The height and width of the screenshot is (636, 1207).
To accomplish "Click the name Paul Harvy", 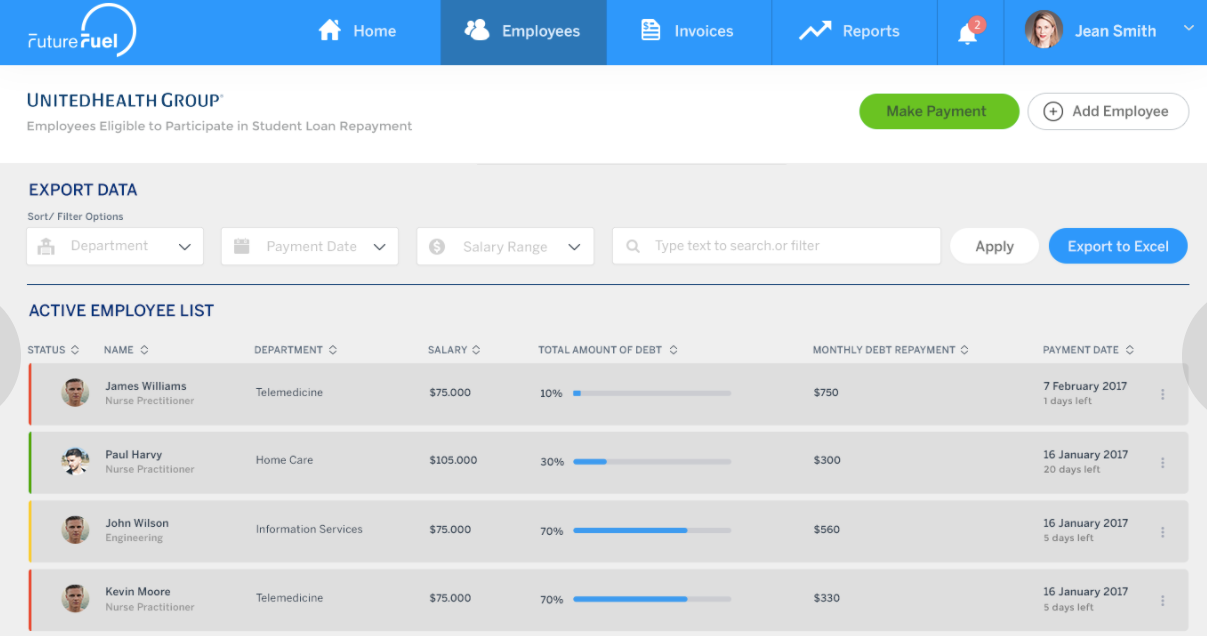I will click(x=134, y=455).
